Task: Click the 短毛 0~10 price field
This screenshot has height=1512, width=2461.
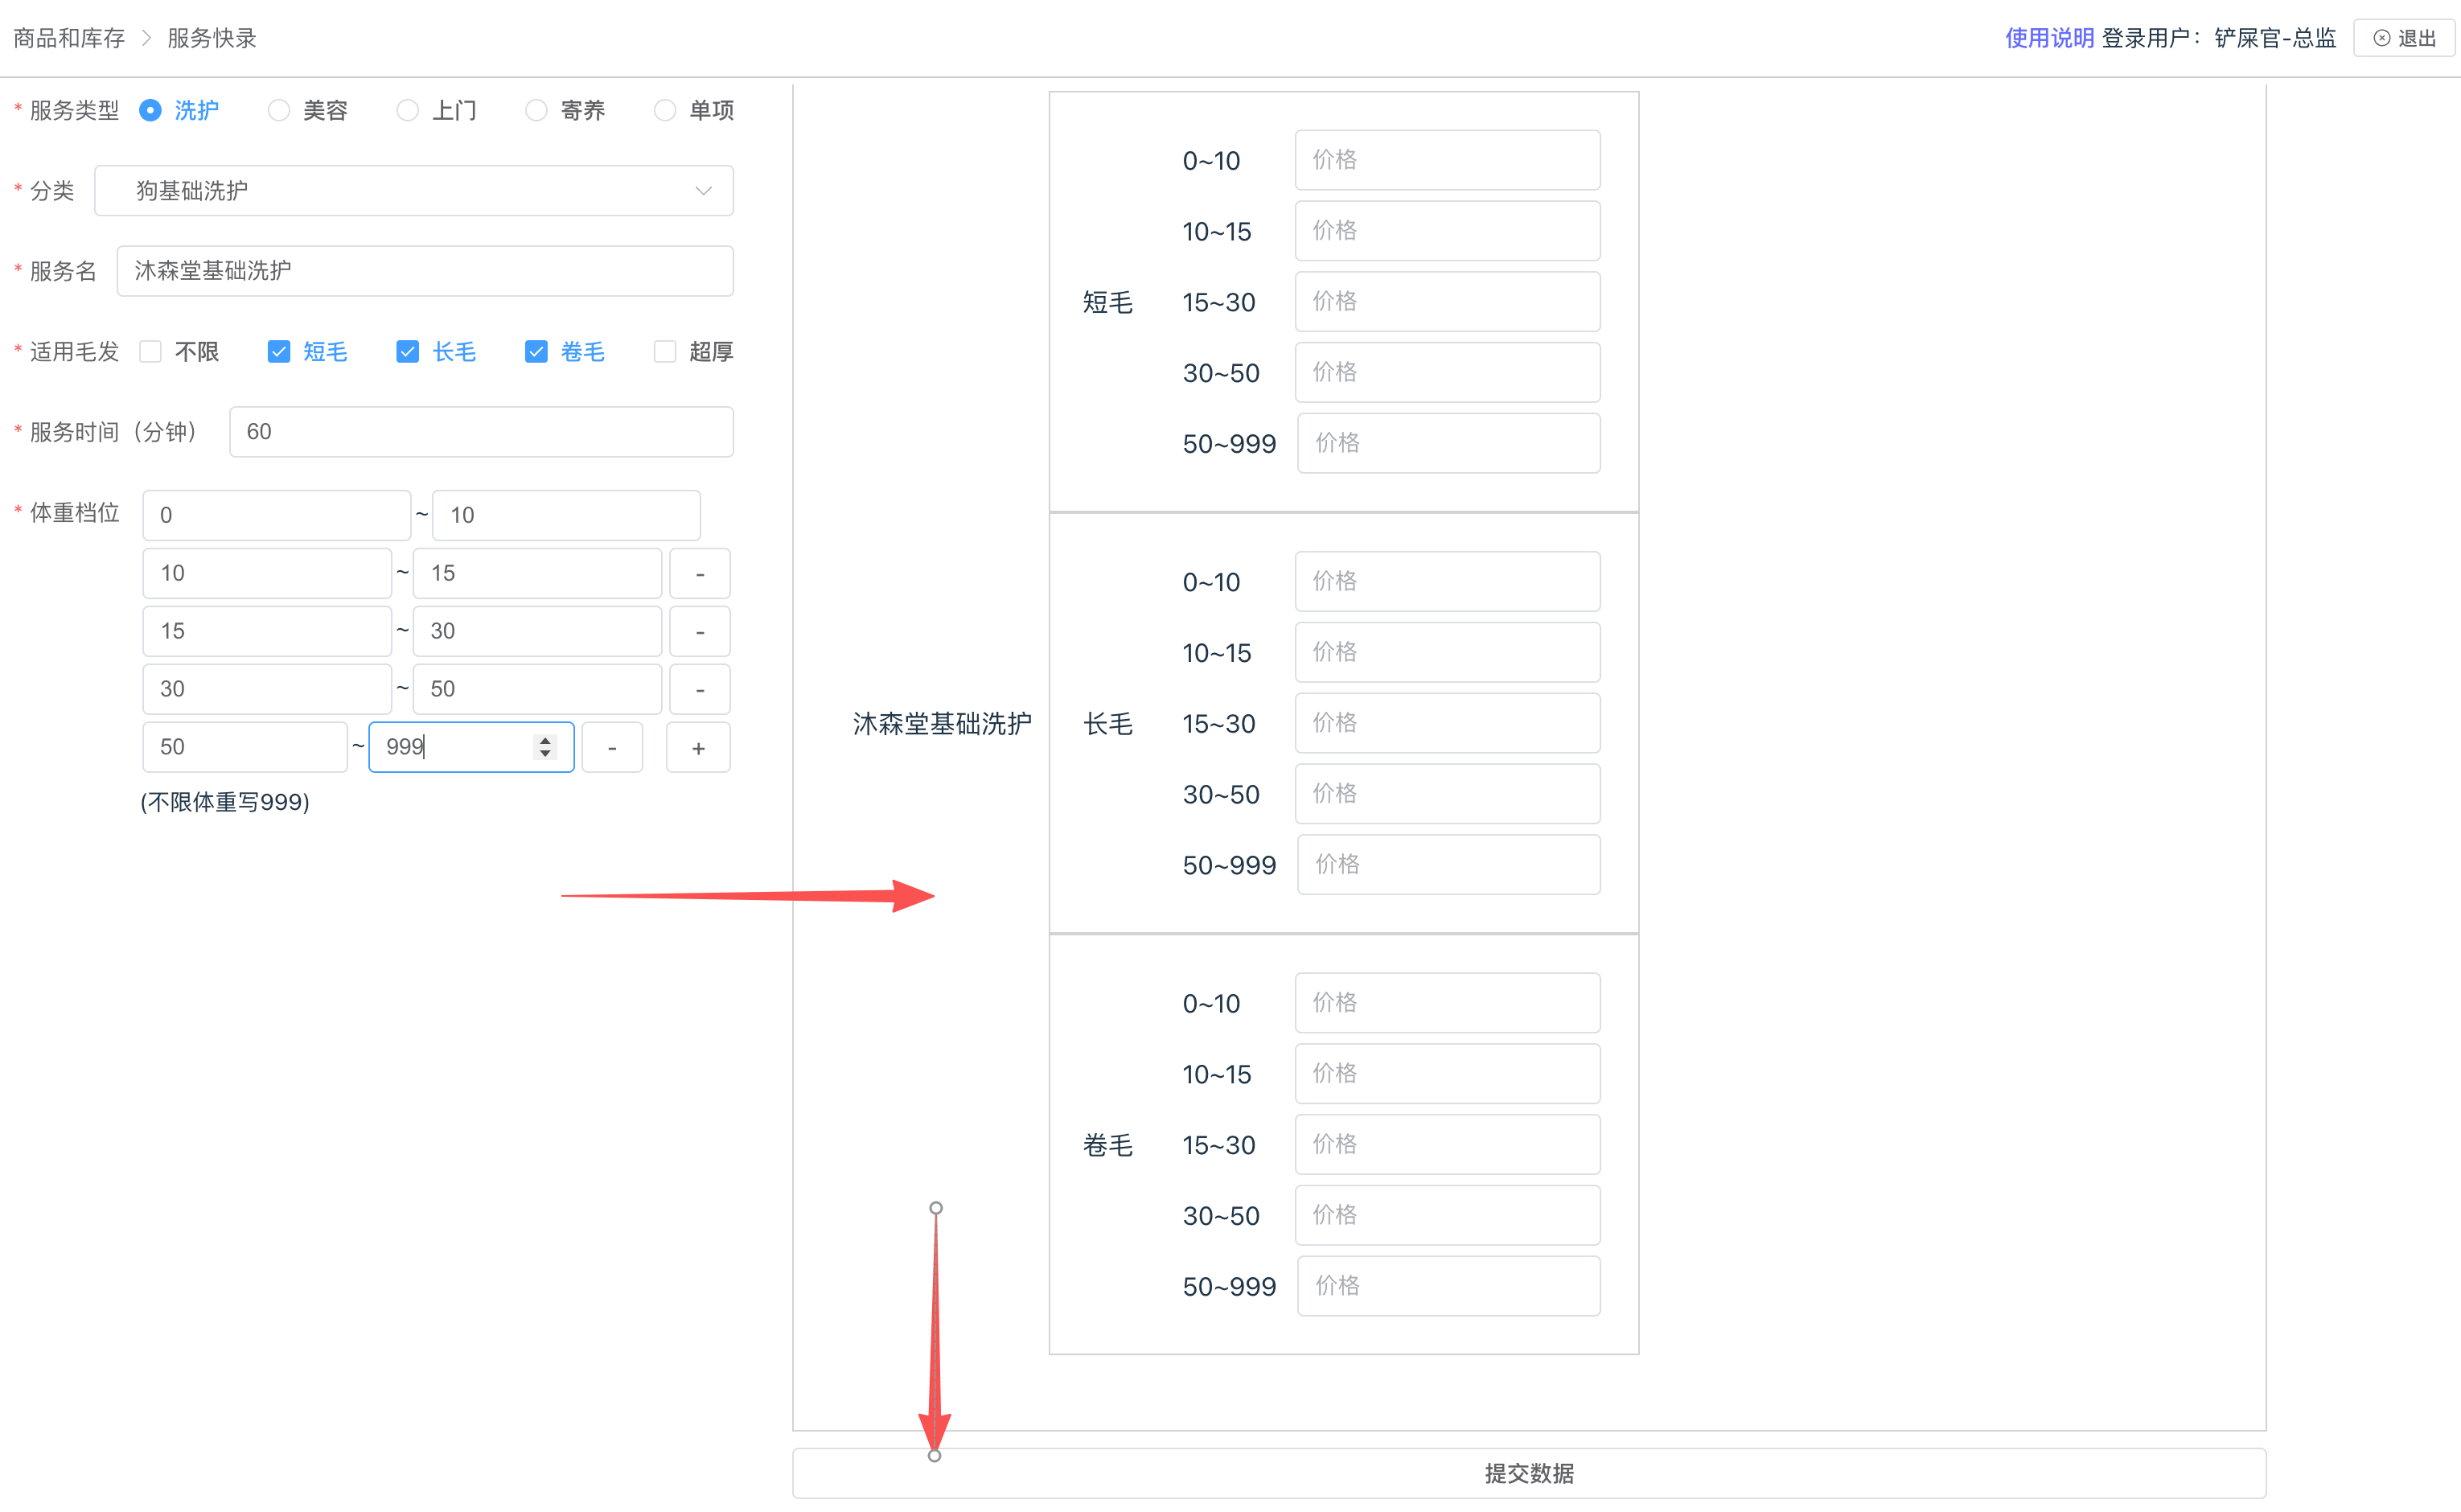Action: (x=1446, y=160)
